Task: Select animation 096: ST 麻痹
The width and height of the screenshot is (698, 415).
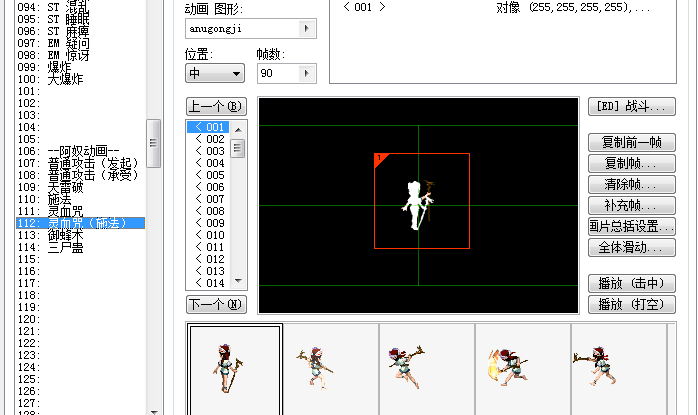Action: point(81,31)
